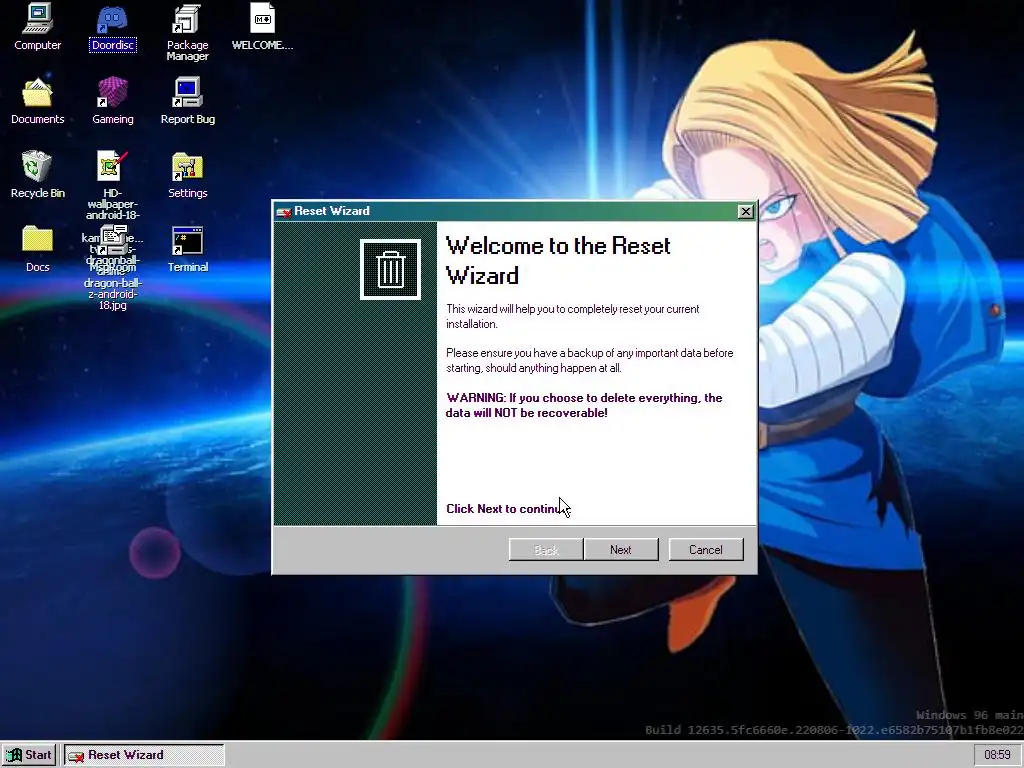The image size is (1024, 768).
Task: Launch the Terminal desktop shortcut
Action: click(x=187, y=248)
